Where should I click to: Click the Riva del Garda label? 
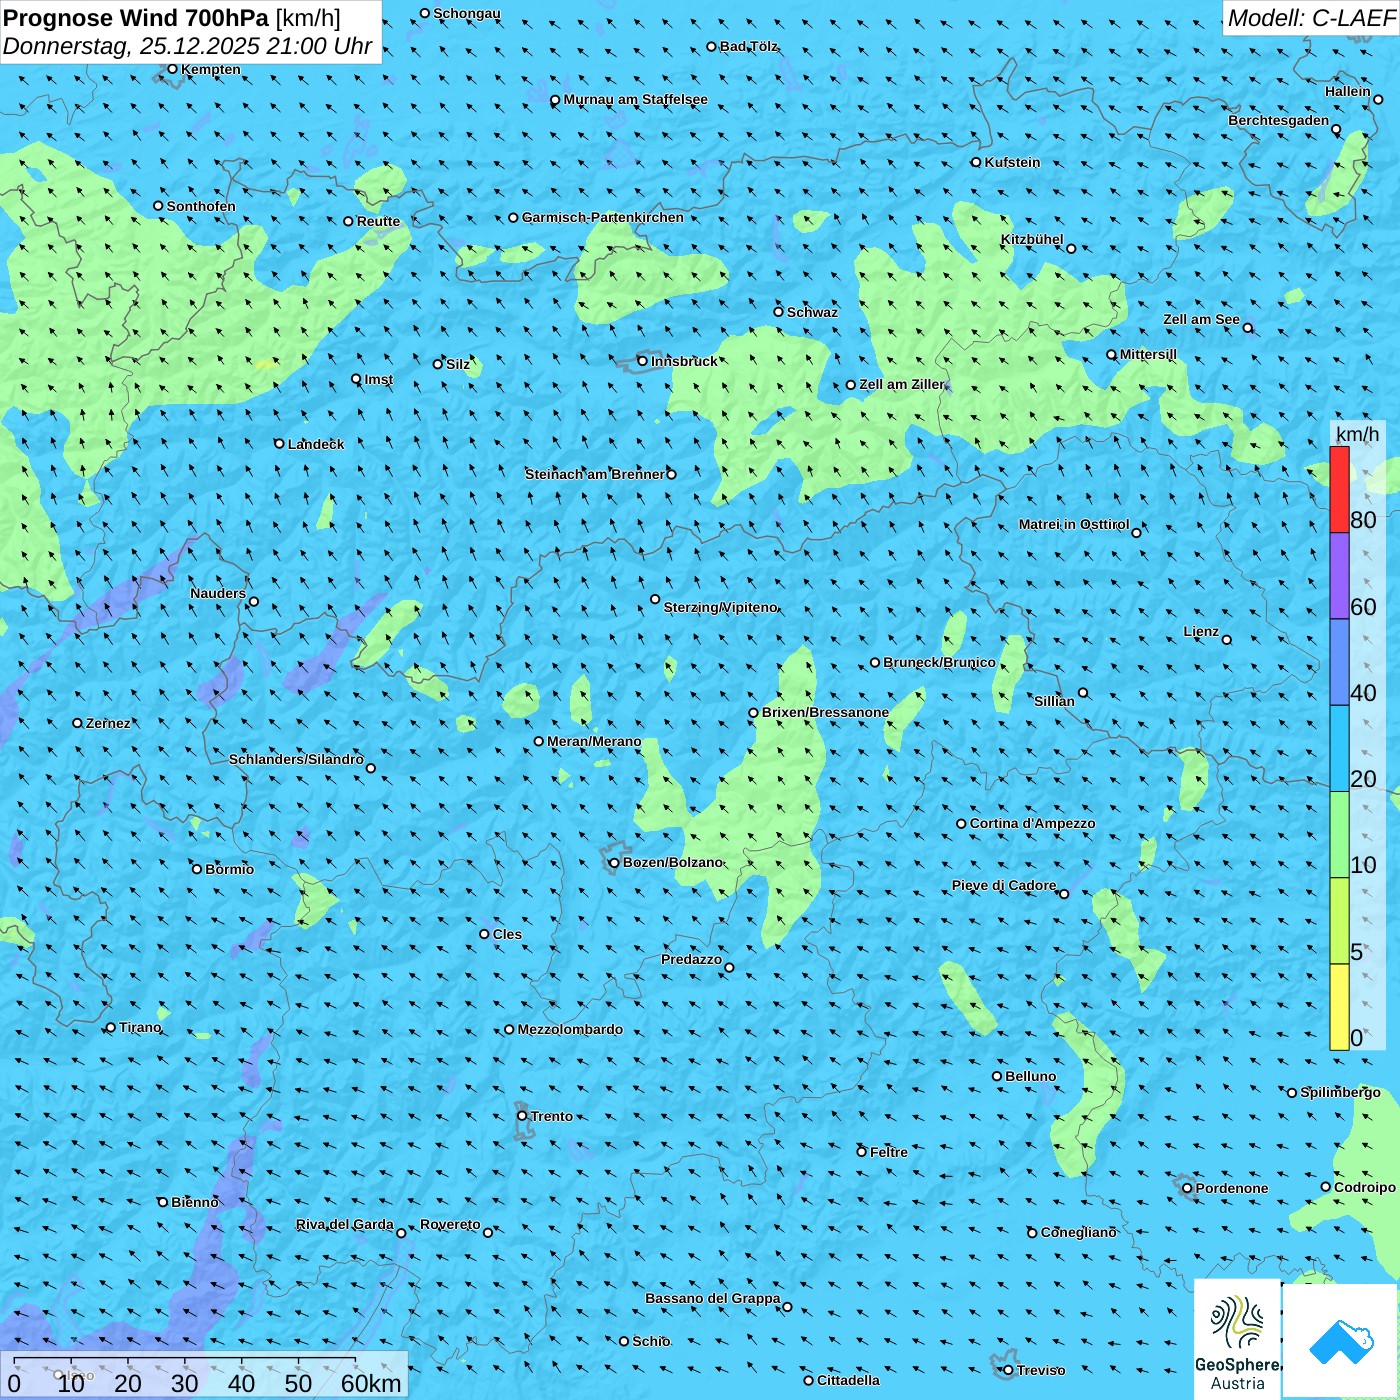[345, 1224]
